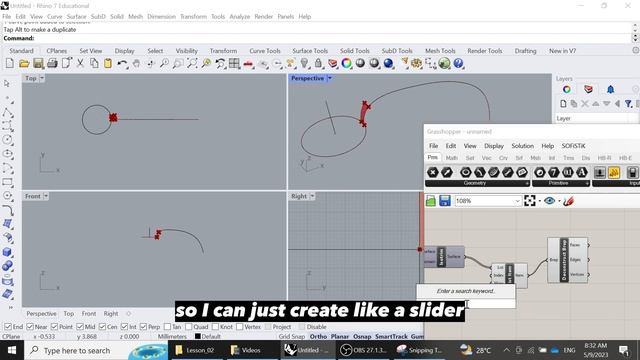Open the Solution menu in Grasshopper
This screenshot has width=640, height=360.
[x=522, y=146]
